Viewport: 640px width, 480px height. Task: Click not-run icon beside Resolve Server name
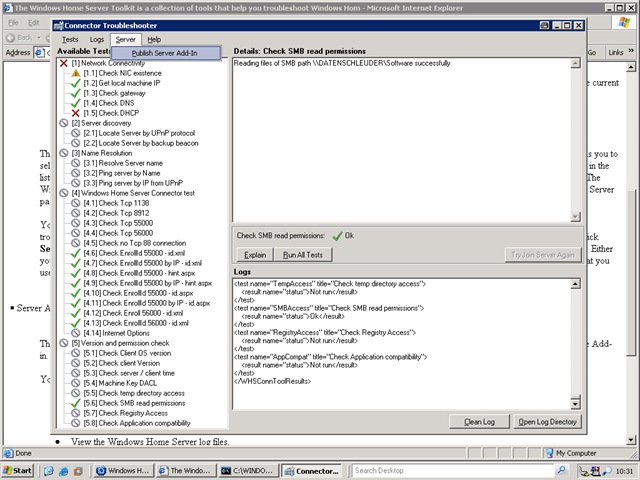tap(76, 163)
